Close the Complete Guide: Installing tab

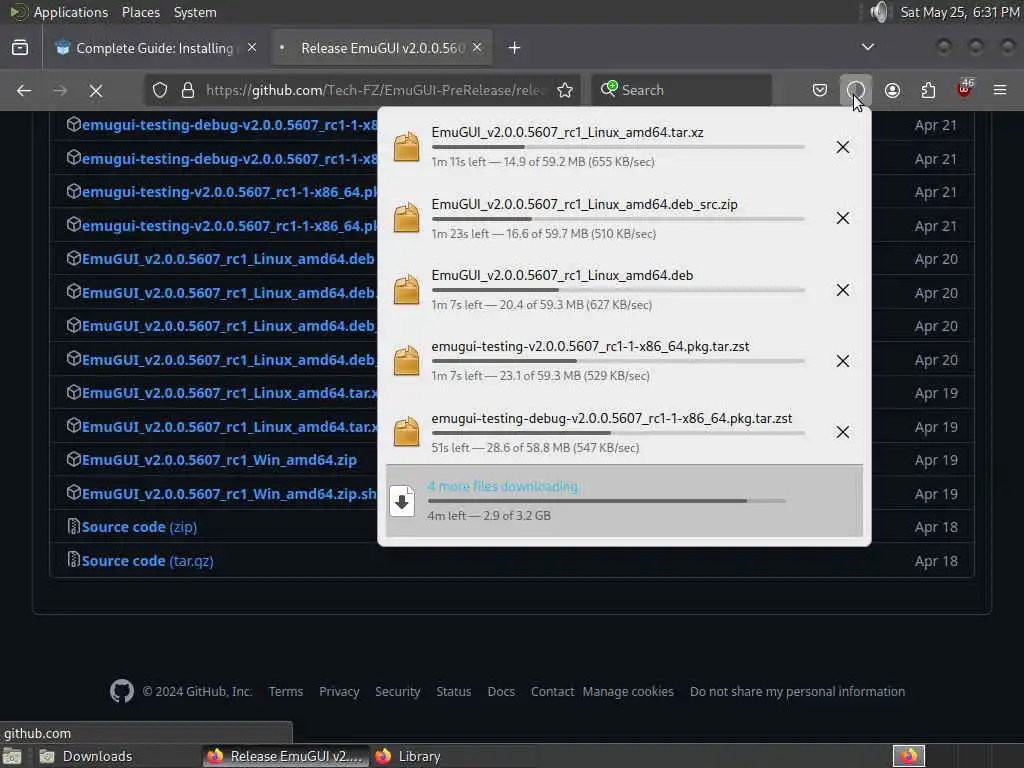(x=252, y=48)
